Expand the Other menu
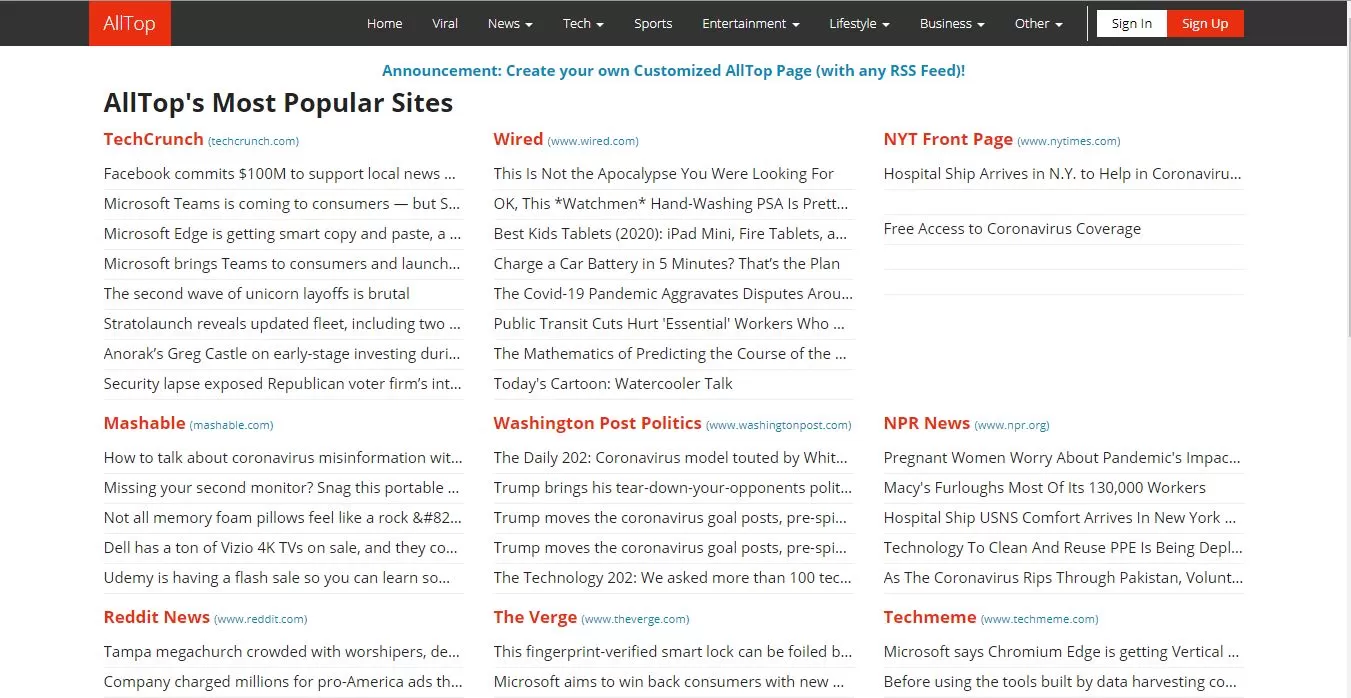The image size is (1351, 698). (1038, 23)
